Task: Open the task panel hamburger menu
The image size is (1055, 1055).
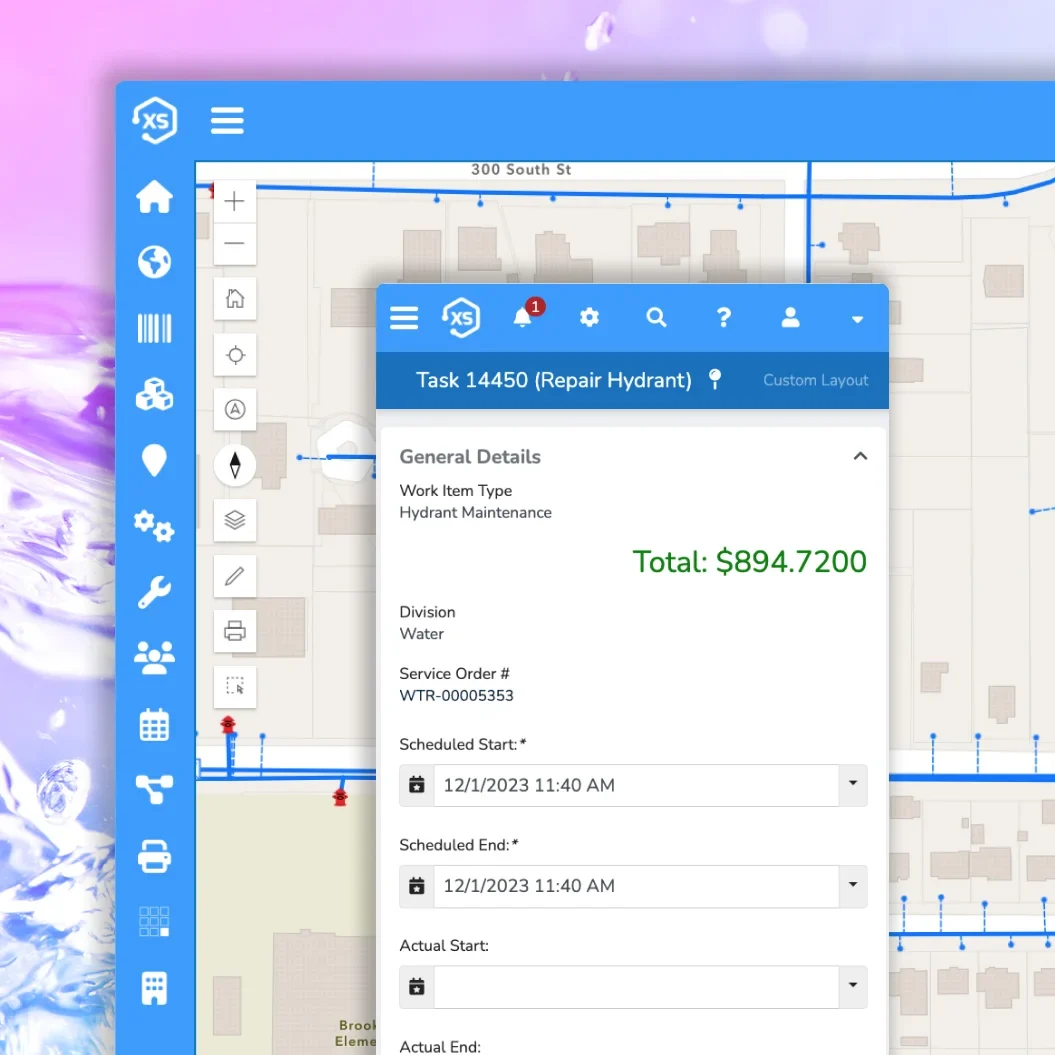Action: tap(404, 317)
